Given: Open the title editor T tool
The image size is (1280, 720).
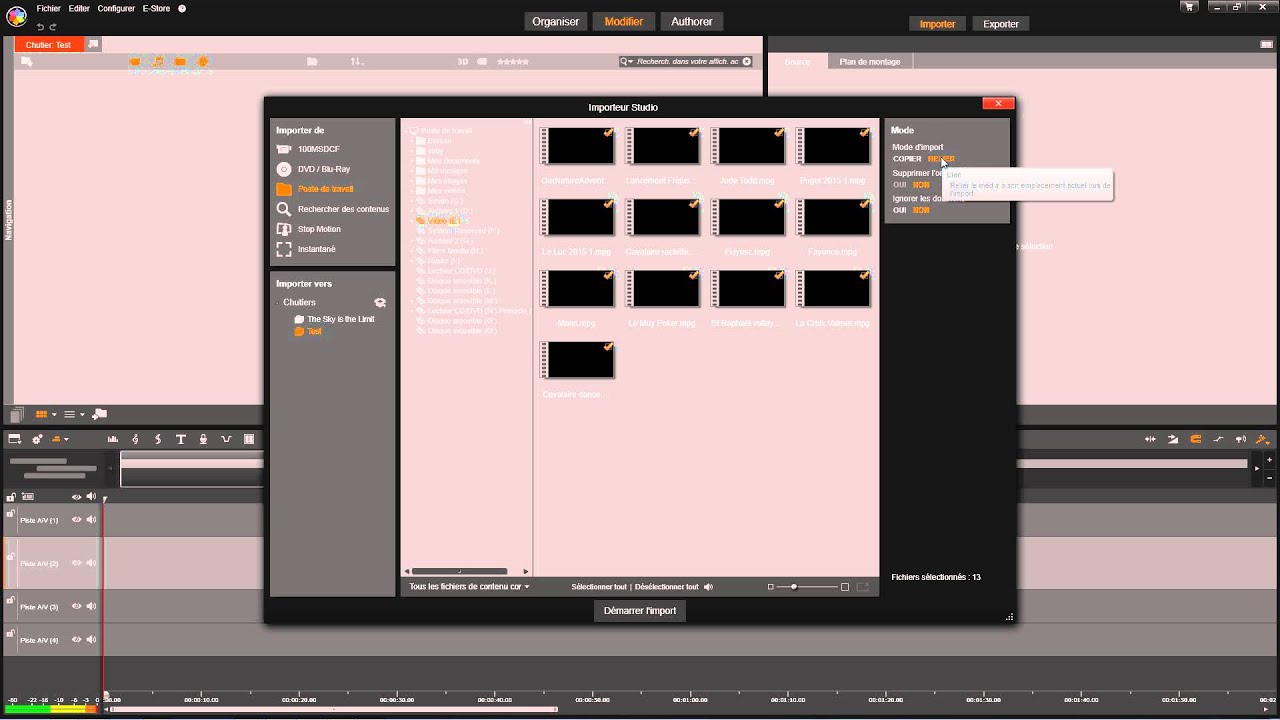Looking at the screenshot, I should (x=181, y=439).
